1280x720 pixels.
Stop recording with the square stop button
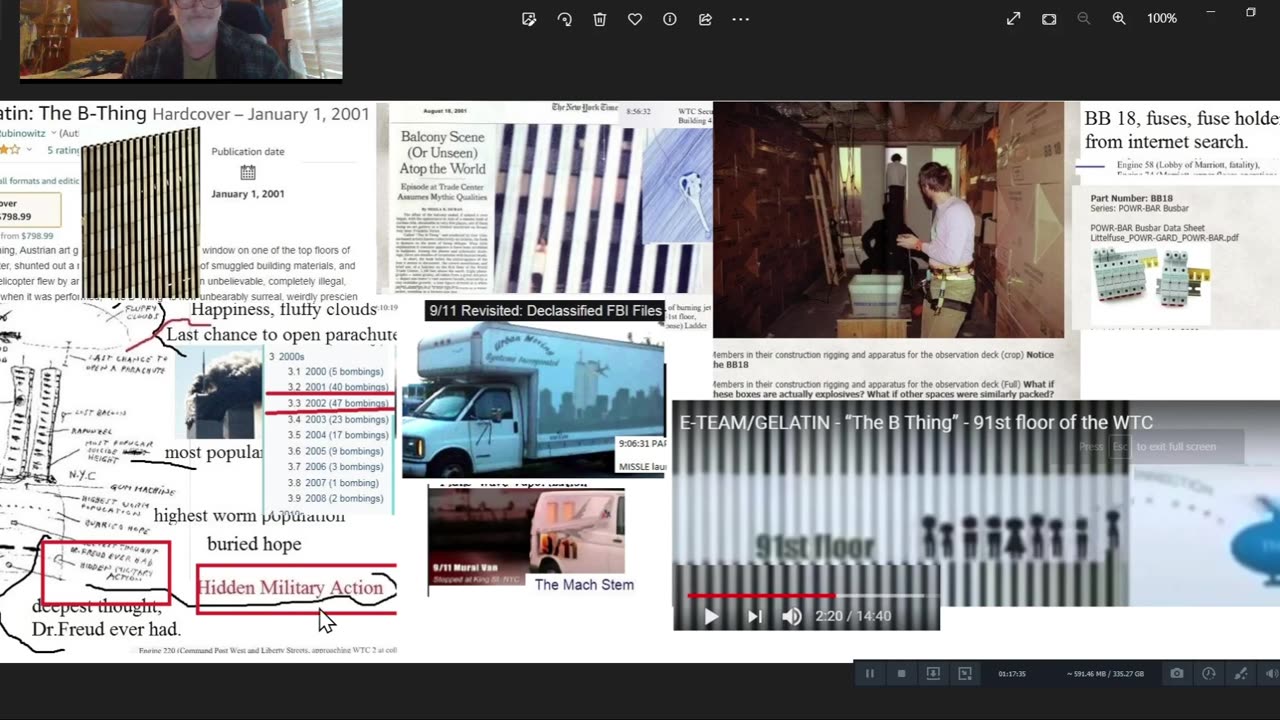pyautogui.click(x=901, y=674)
